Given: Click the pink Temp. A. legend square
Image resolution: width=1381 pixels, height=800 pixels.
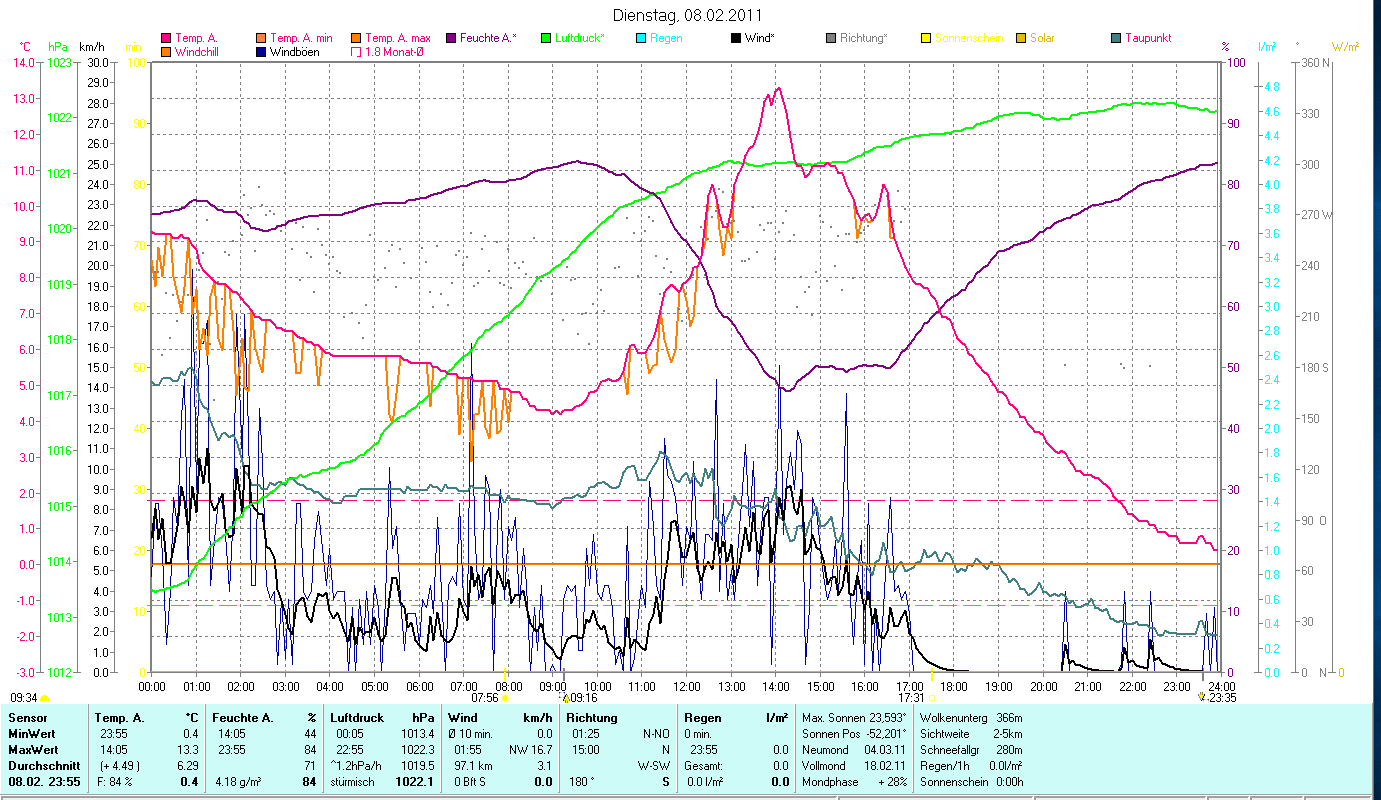Looking at the screenshot, I should [166, 38].
